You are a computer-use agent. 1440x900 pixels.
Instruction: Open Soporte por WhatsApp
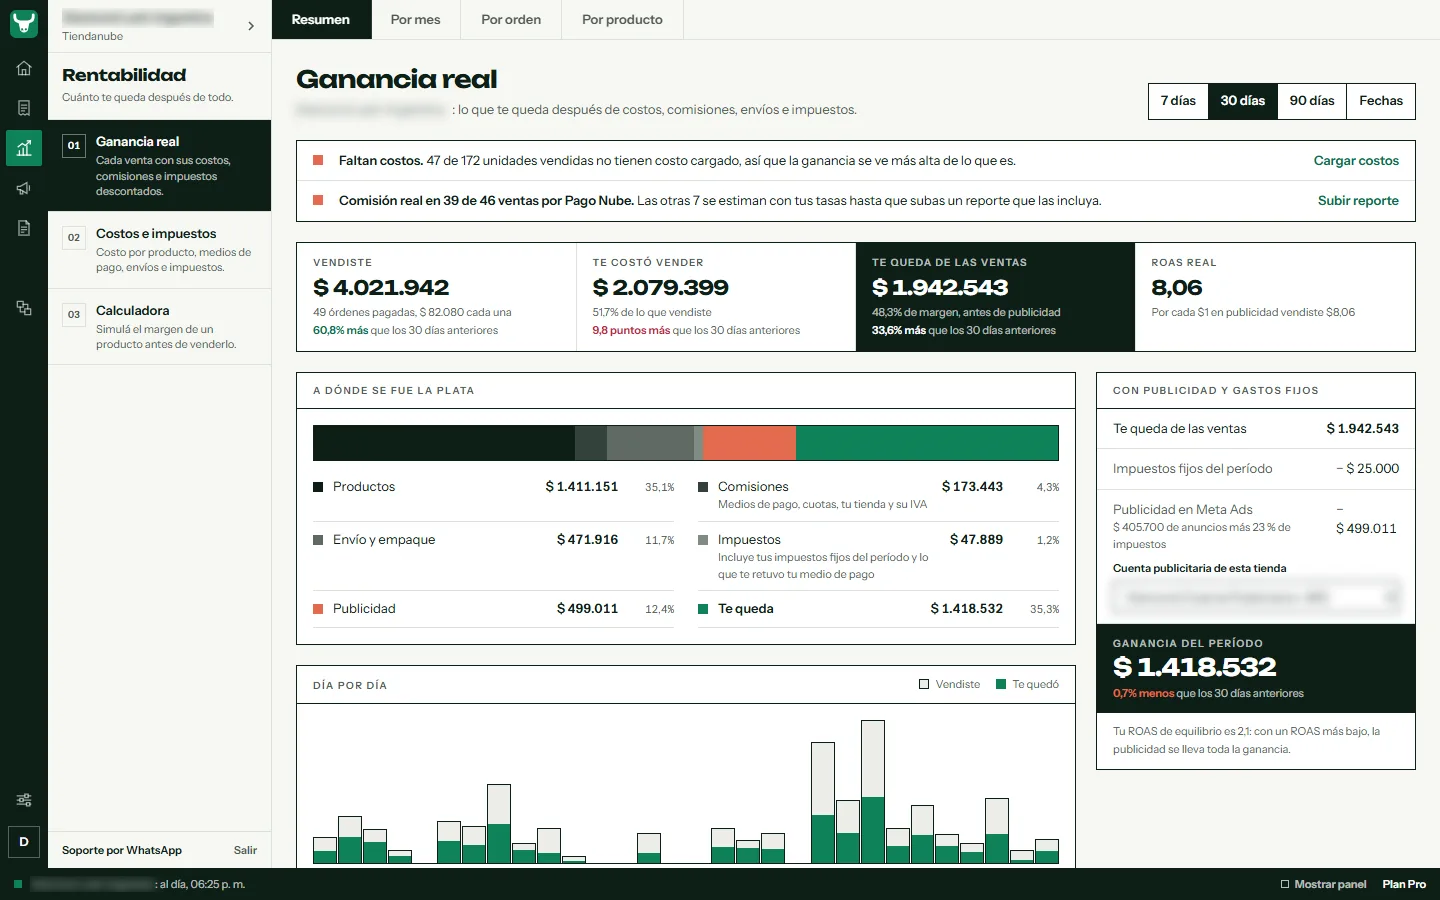click(x=122, y=850)
